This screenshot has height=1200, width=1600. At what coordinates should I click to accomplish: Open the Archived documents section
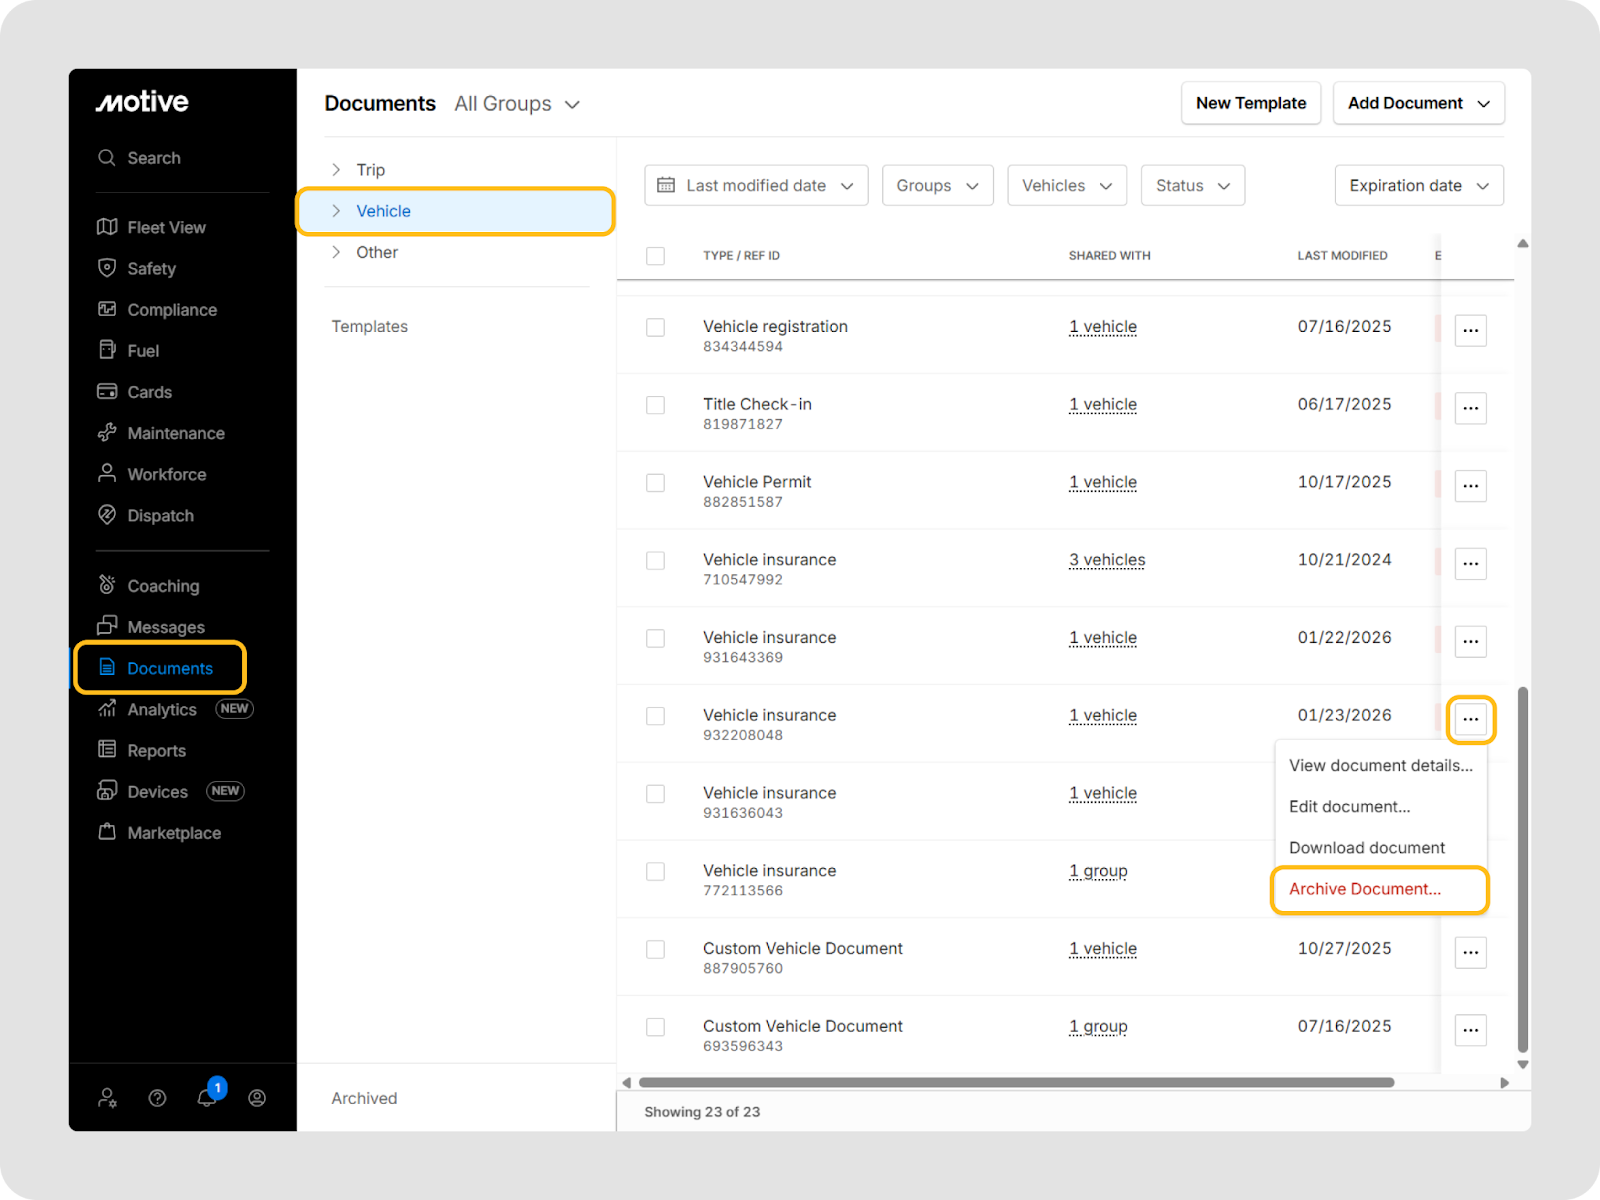[364, 1098]
